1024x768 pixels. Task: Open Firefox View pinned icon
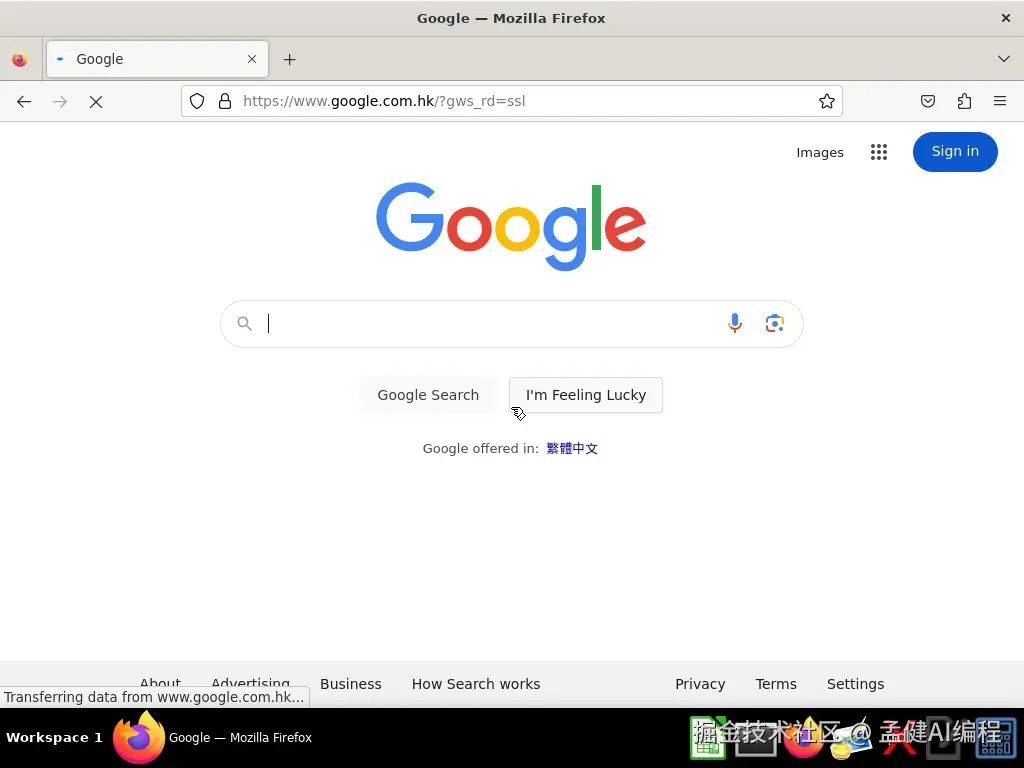pos(20,59)
